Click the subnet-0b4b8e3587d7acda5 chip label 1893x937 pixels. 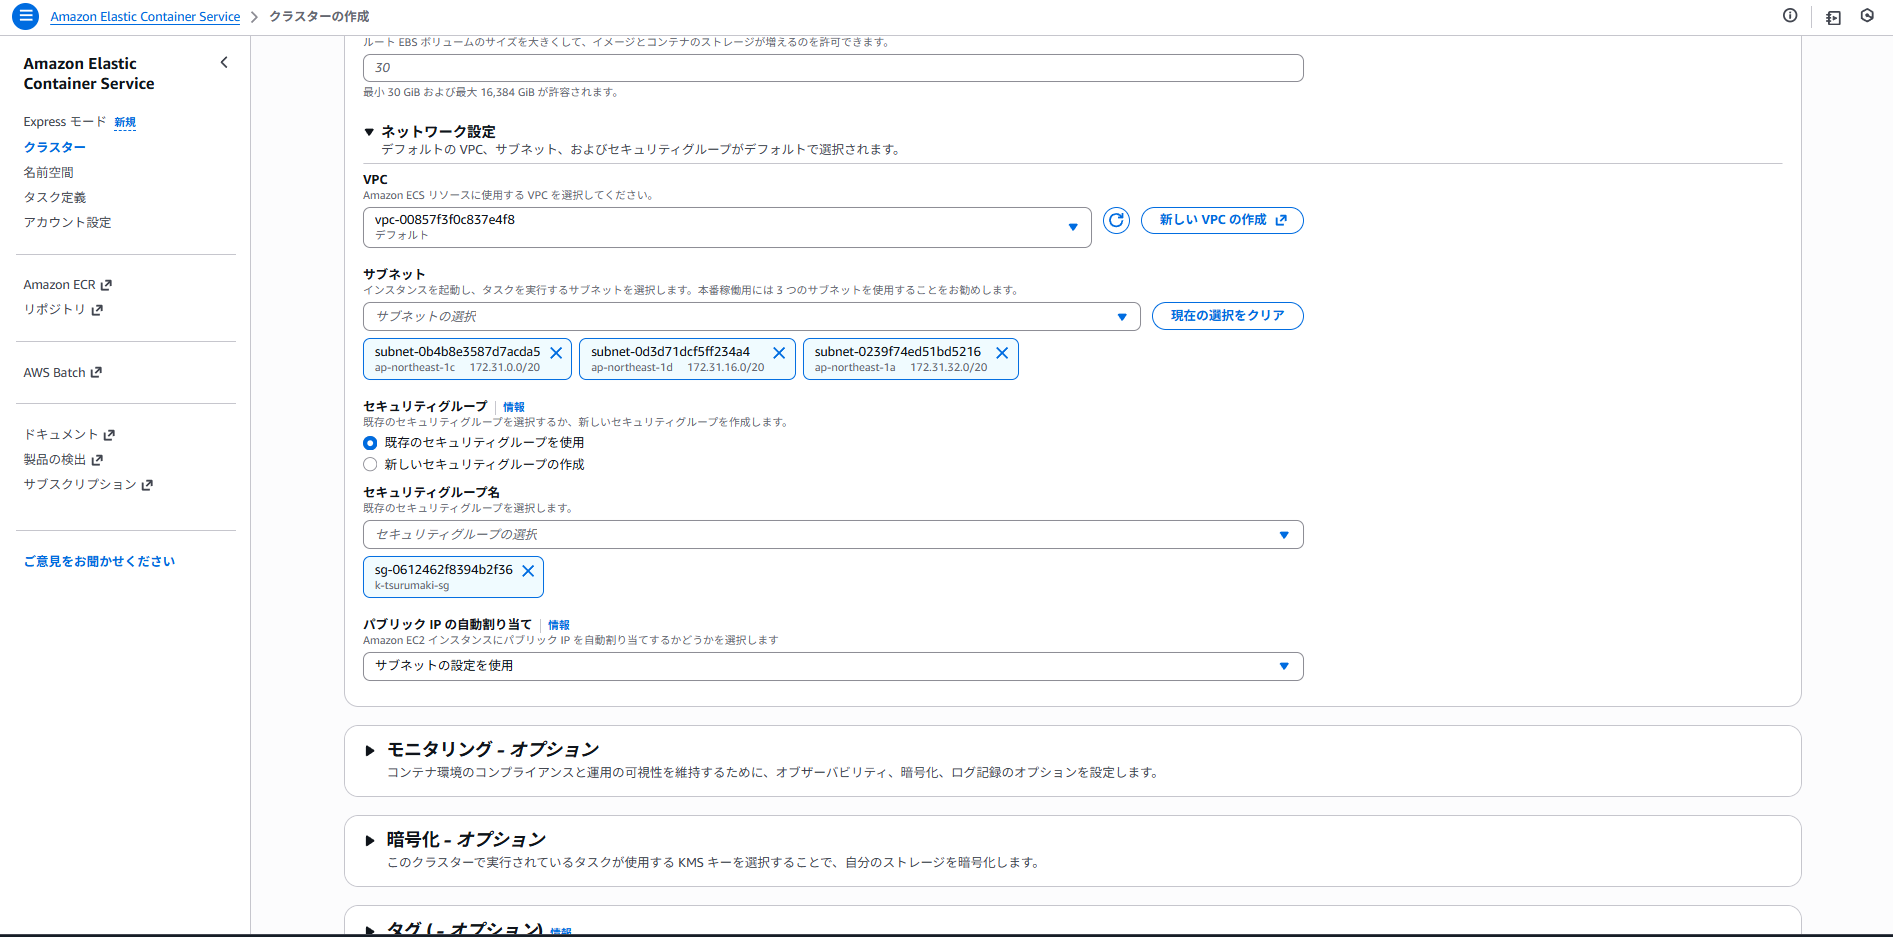point(457,352)
